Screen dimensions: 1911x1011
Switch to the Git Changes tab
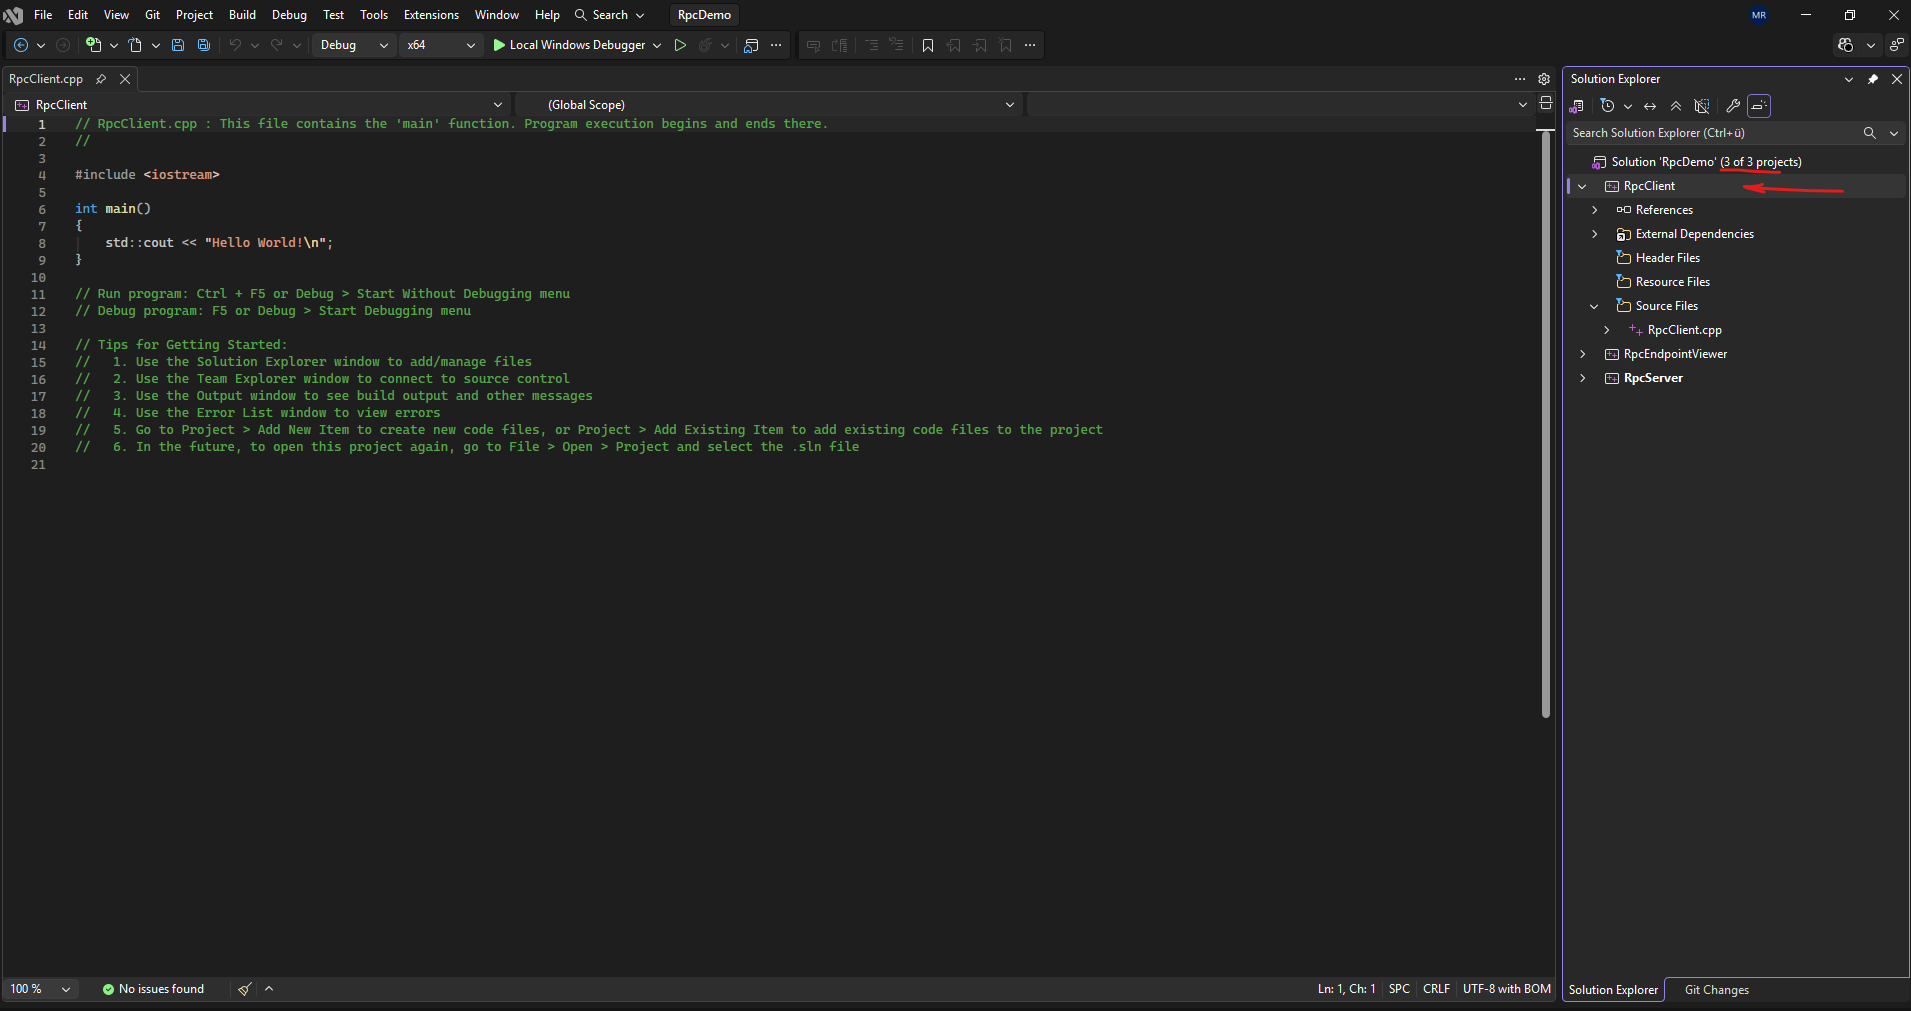[x=1716, y=990]
